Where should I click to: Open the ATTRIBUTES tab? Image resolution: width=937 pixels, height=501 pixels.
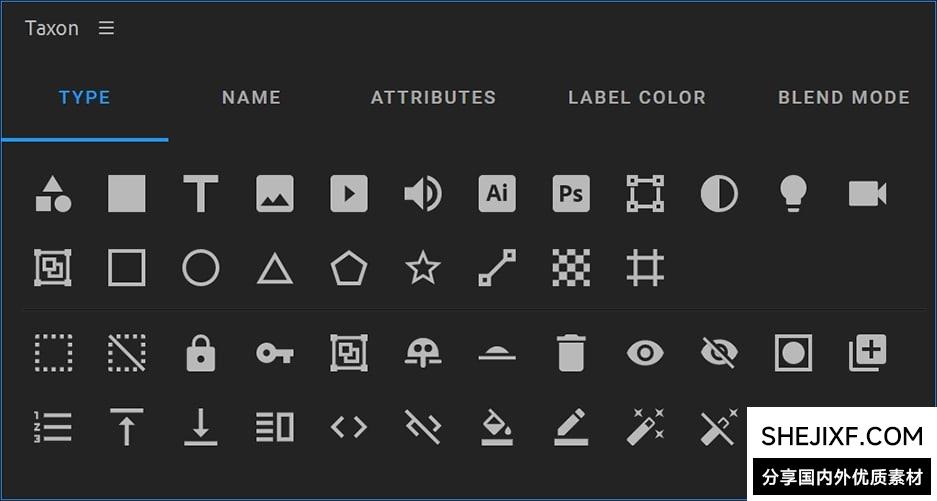tap(433, 98)
